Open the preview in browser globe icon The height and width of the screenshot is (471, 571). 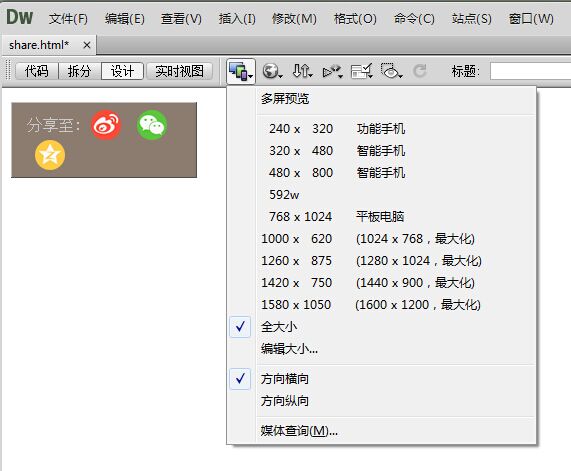tap(272, 71)
